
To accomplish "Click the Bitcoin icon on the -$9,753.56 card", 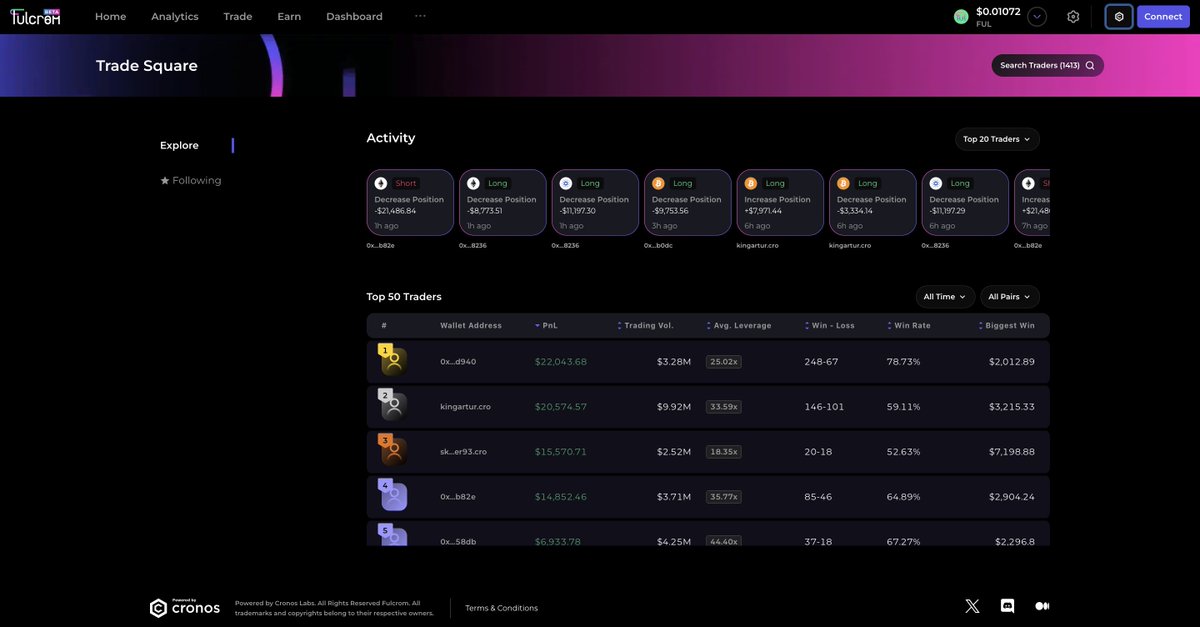I will [x=658, y=183].
